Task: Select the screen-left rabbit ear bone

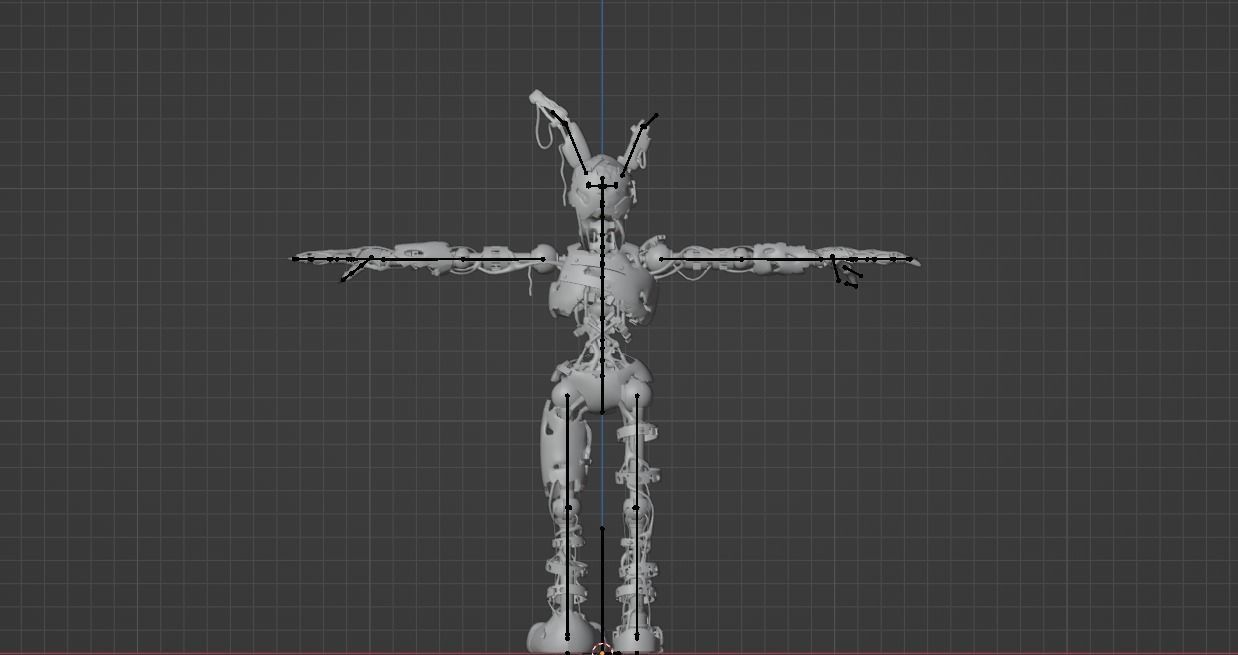Action: pyautogui.click(x=576, y=147)
